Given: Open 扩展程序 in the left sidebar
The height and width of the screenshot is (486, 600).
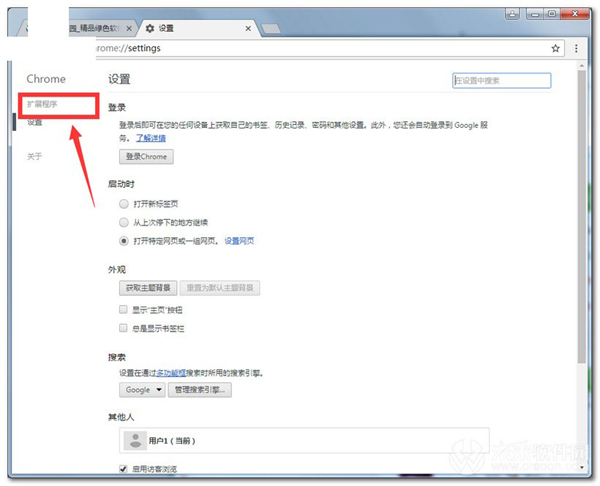Looking at the screenshot, I should coord(42,104).
